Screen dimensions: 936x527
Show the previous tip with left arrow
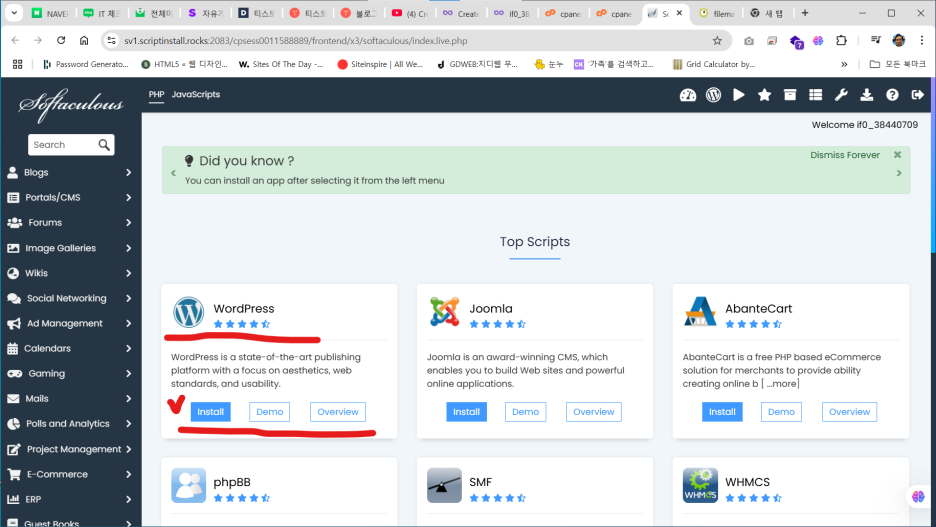(174, 173)
